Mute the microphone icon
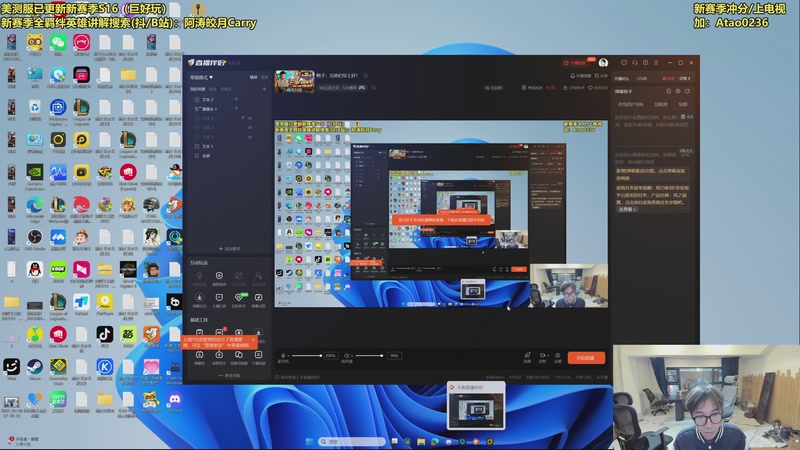The height and width of the screenshot is (450, 800). click(283, 356)
